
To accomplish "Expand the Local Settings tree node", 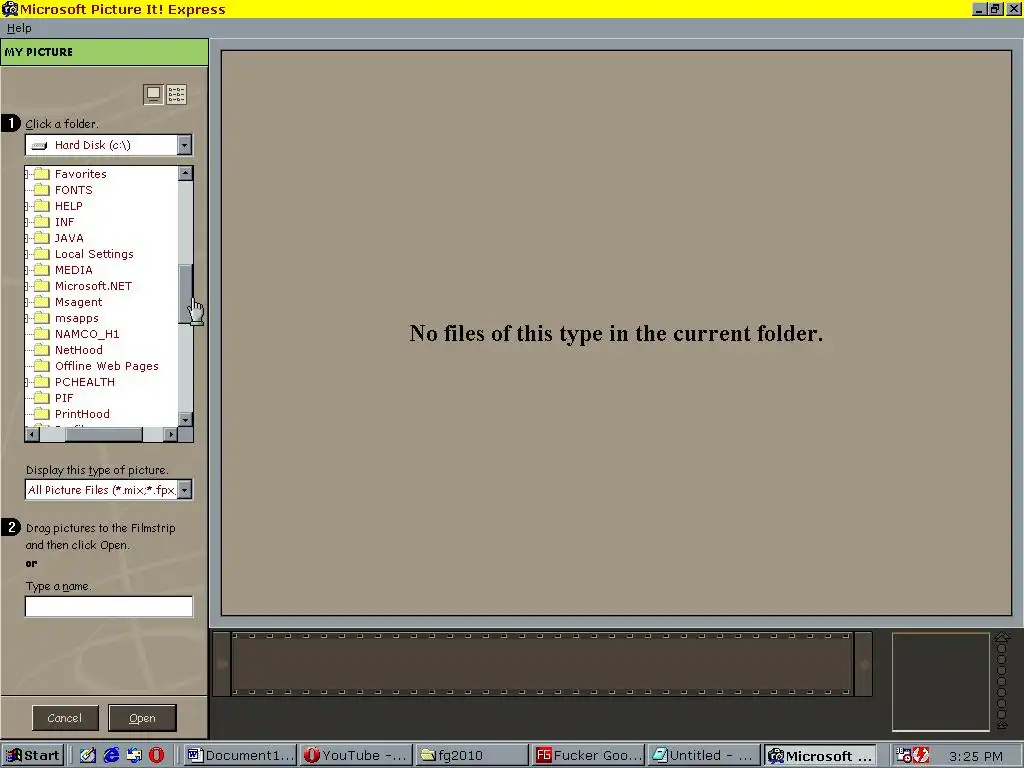I will click(x=27, y=254).
